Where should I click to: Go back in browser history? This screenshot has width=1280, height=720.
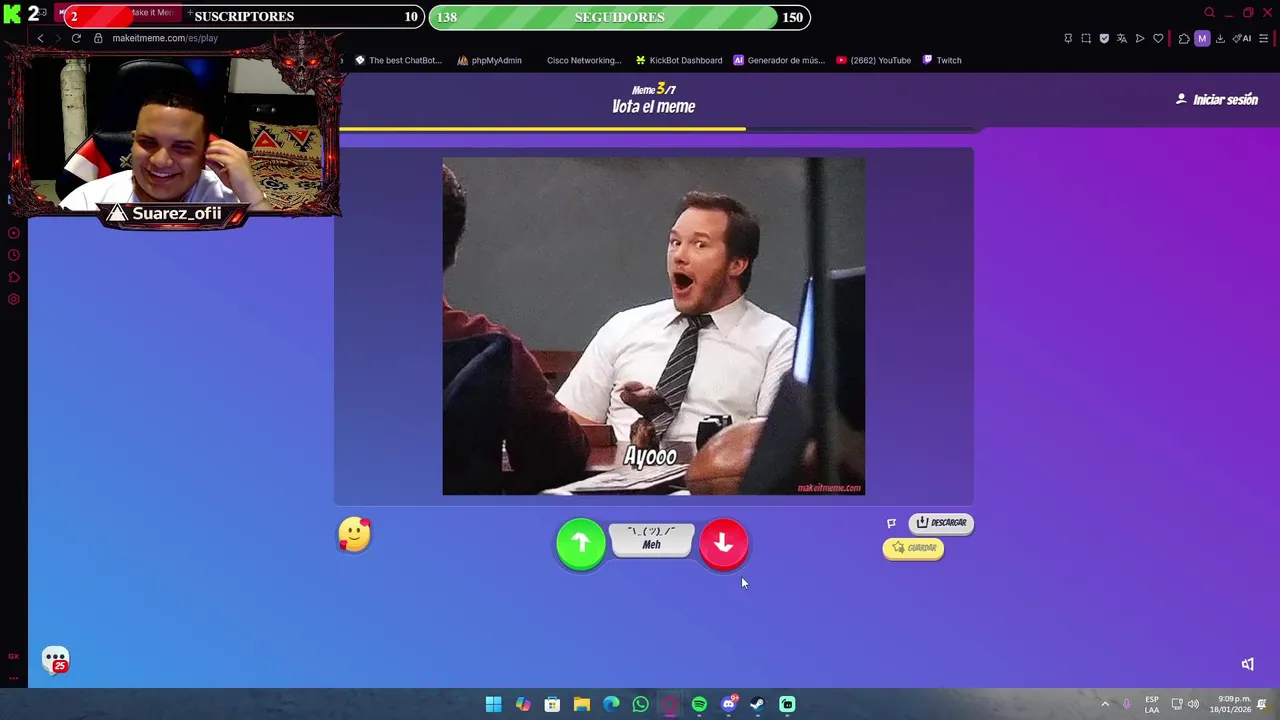pos(40,38)
